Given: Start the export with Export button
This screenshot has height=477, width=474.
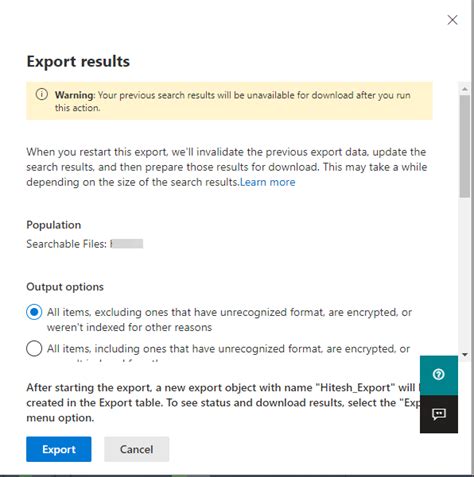Looking at the screenshot, I should (59, 449).
